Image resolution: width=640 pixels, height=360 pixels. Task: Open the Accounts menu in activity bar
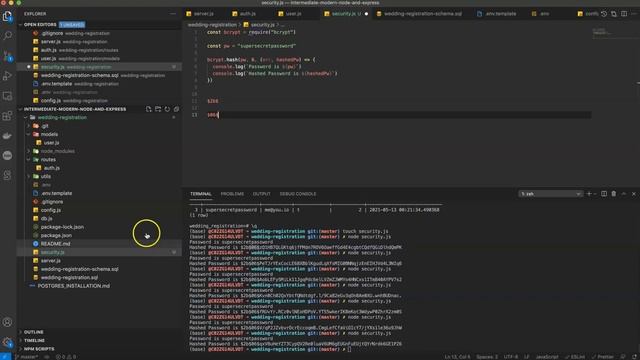click(7, 322)
